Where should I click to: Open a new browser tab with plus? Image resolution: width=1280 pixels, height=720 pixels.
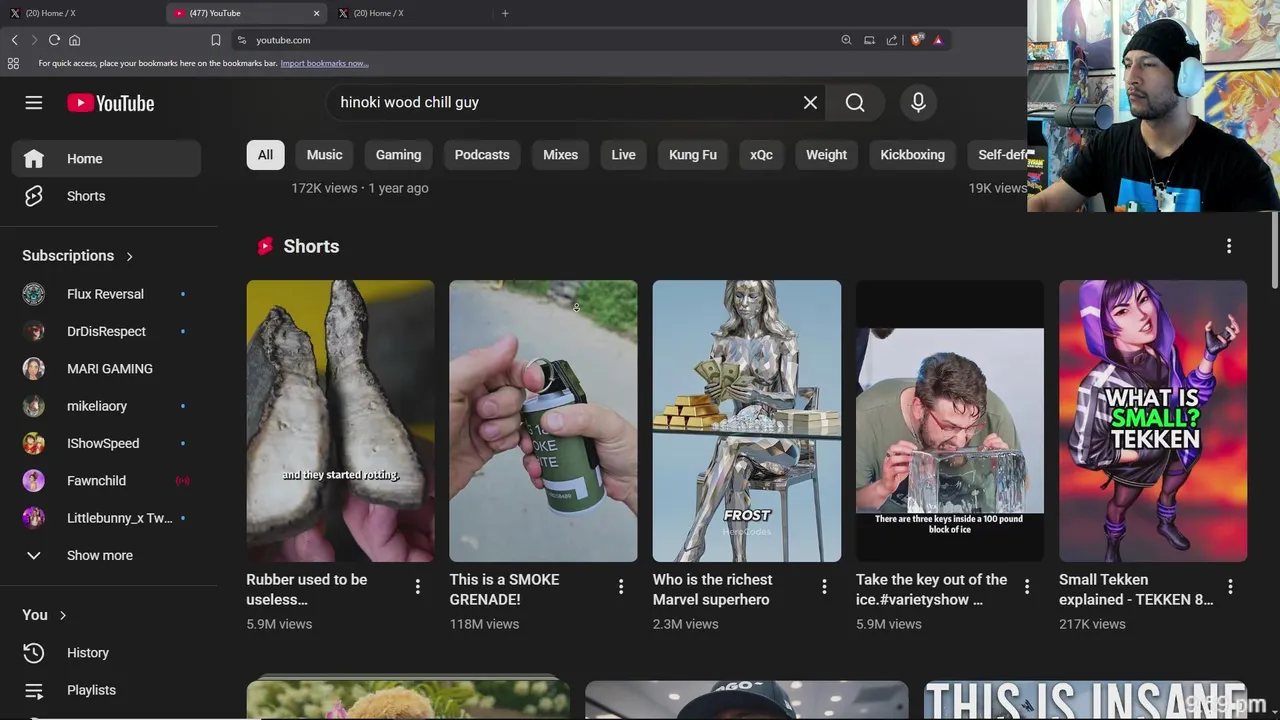(505, 13)
